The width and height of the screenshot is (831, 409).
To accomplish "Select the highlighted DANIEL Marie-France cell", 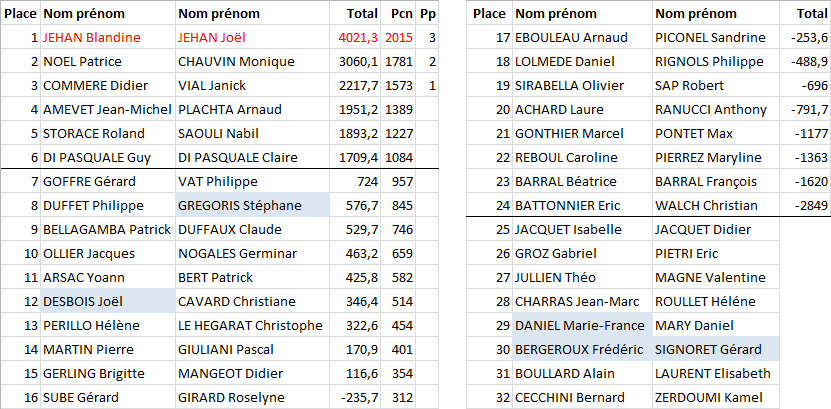I will (x=581, y=325).
